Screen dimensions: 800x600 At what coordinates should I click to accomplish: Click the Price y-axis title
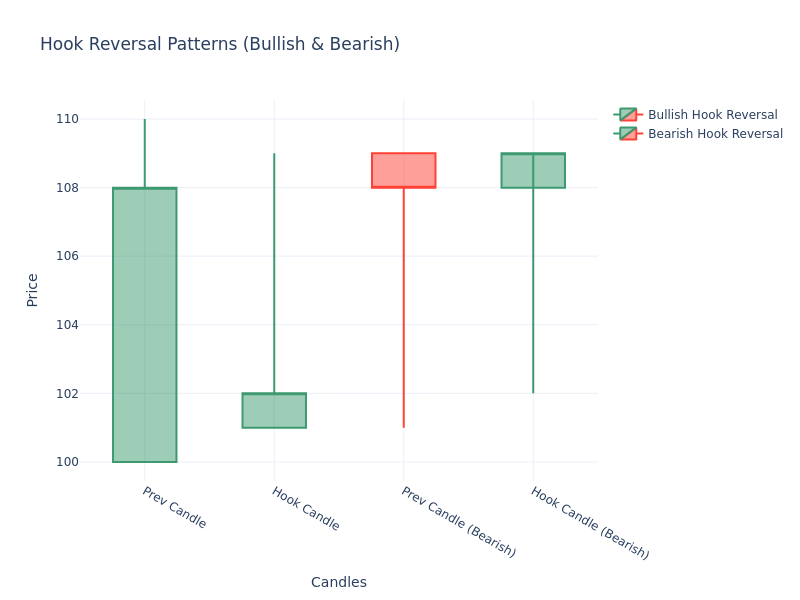pos(32,289)
